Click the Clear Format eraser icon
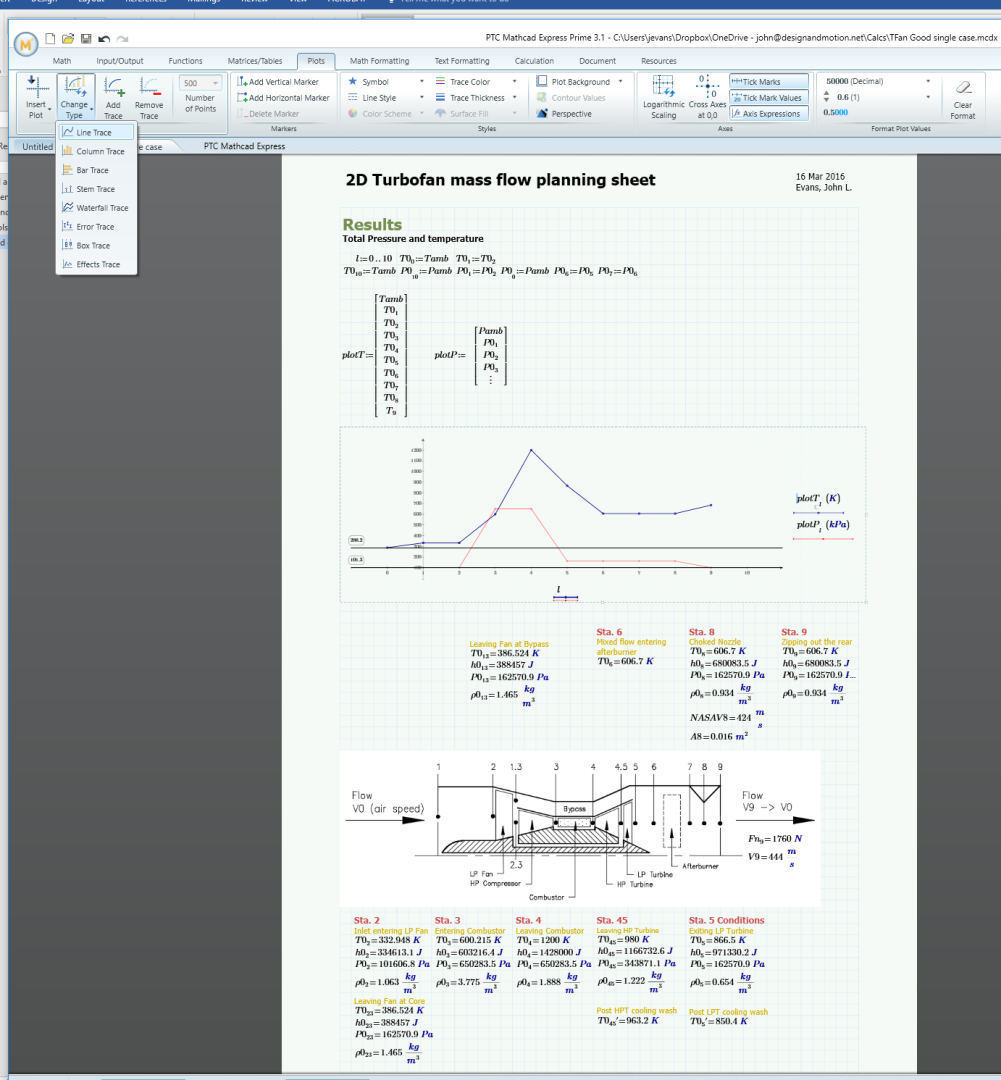The image size is (1001, 1080). coord(963,87)
